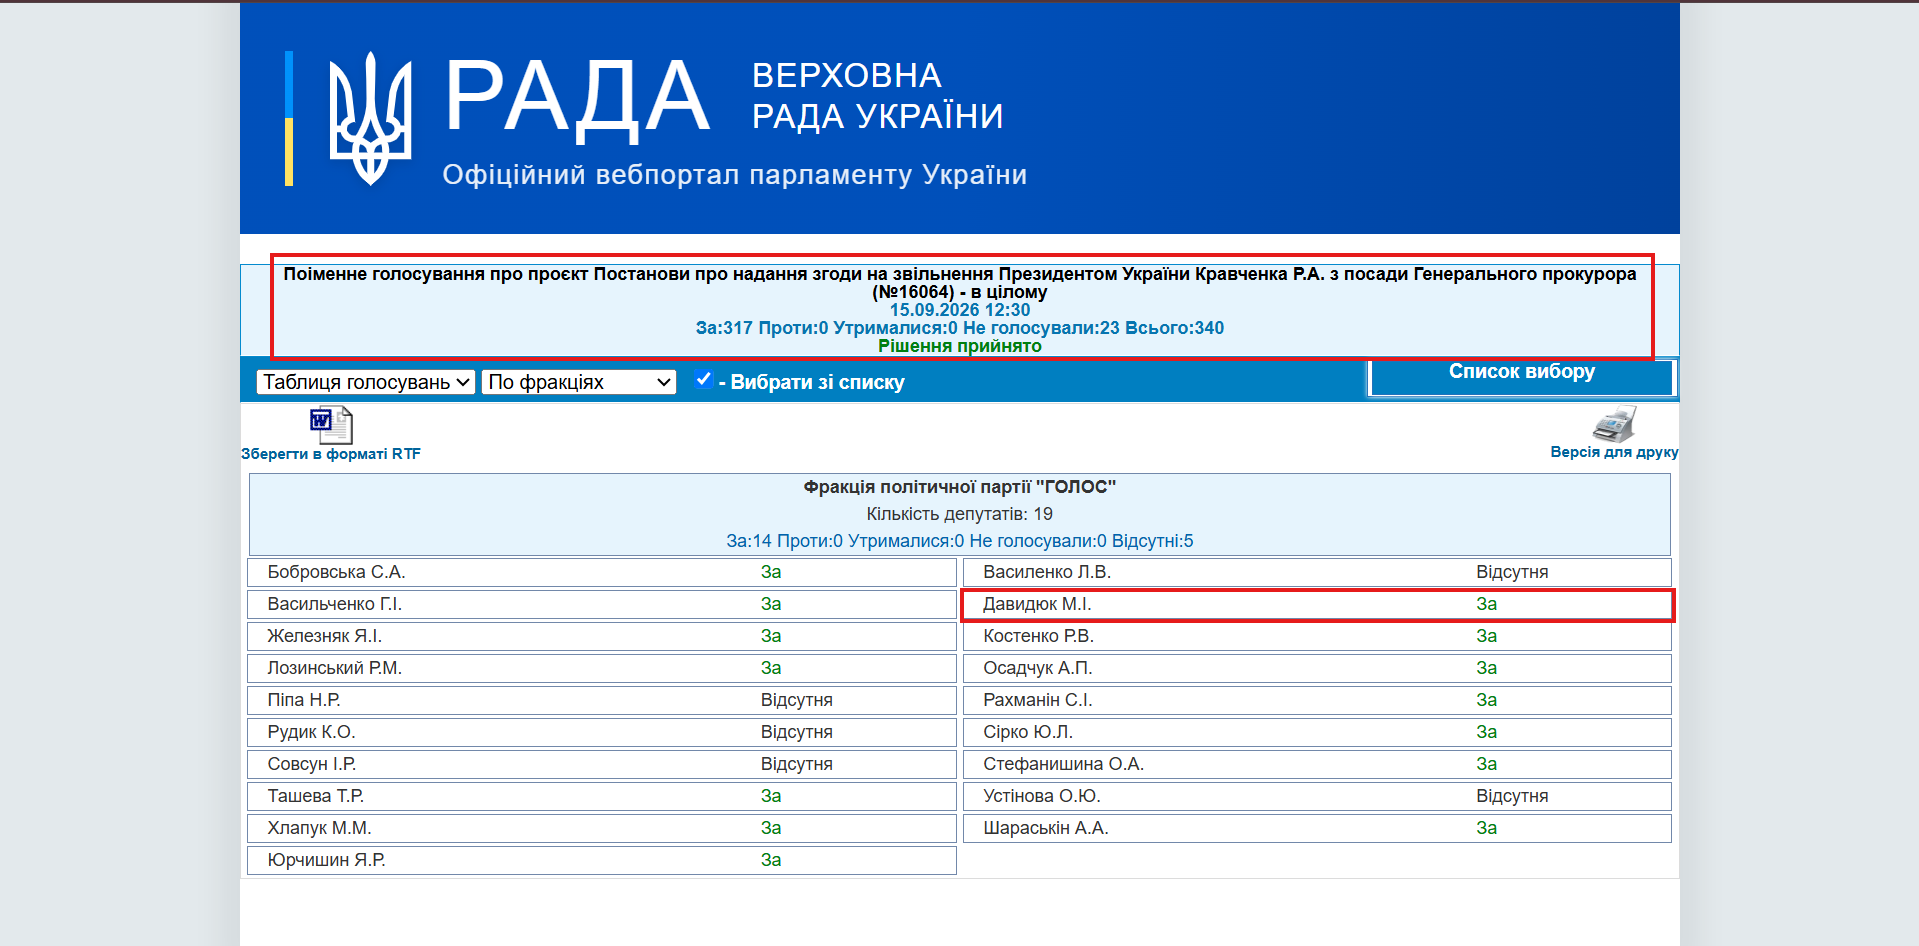Click the date '15.09.2026 12:30'

tap(960, 310)
